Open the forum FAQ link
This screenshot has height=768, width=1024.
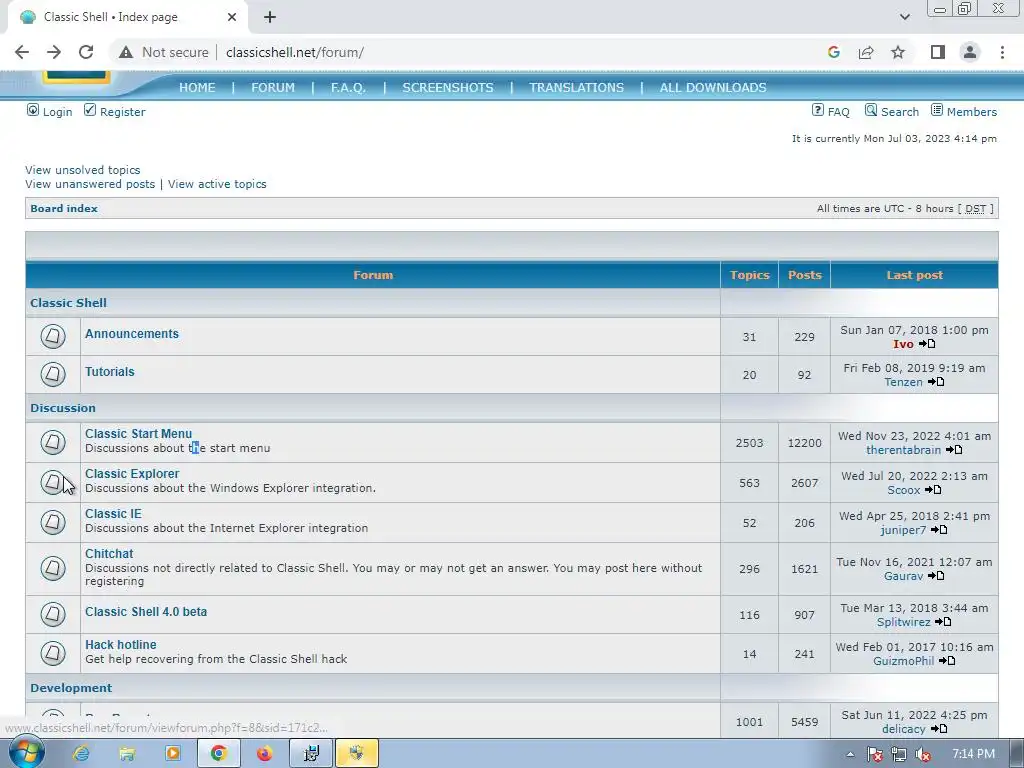pos(839,112)
